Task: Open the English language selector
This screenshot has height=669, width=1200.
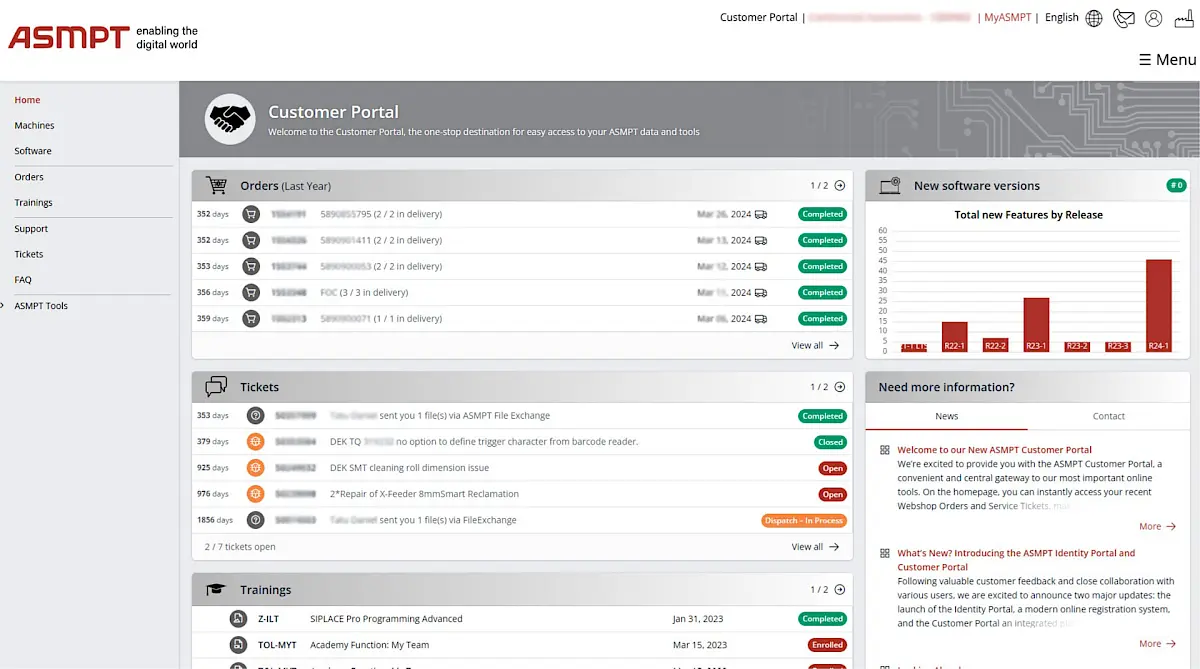Action: pyautogui.click(x=1061, y=18)
